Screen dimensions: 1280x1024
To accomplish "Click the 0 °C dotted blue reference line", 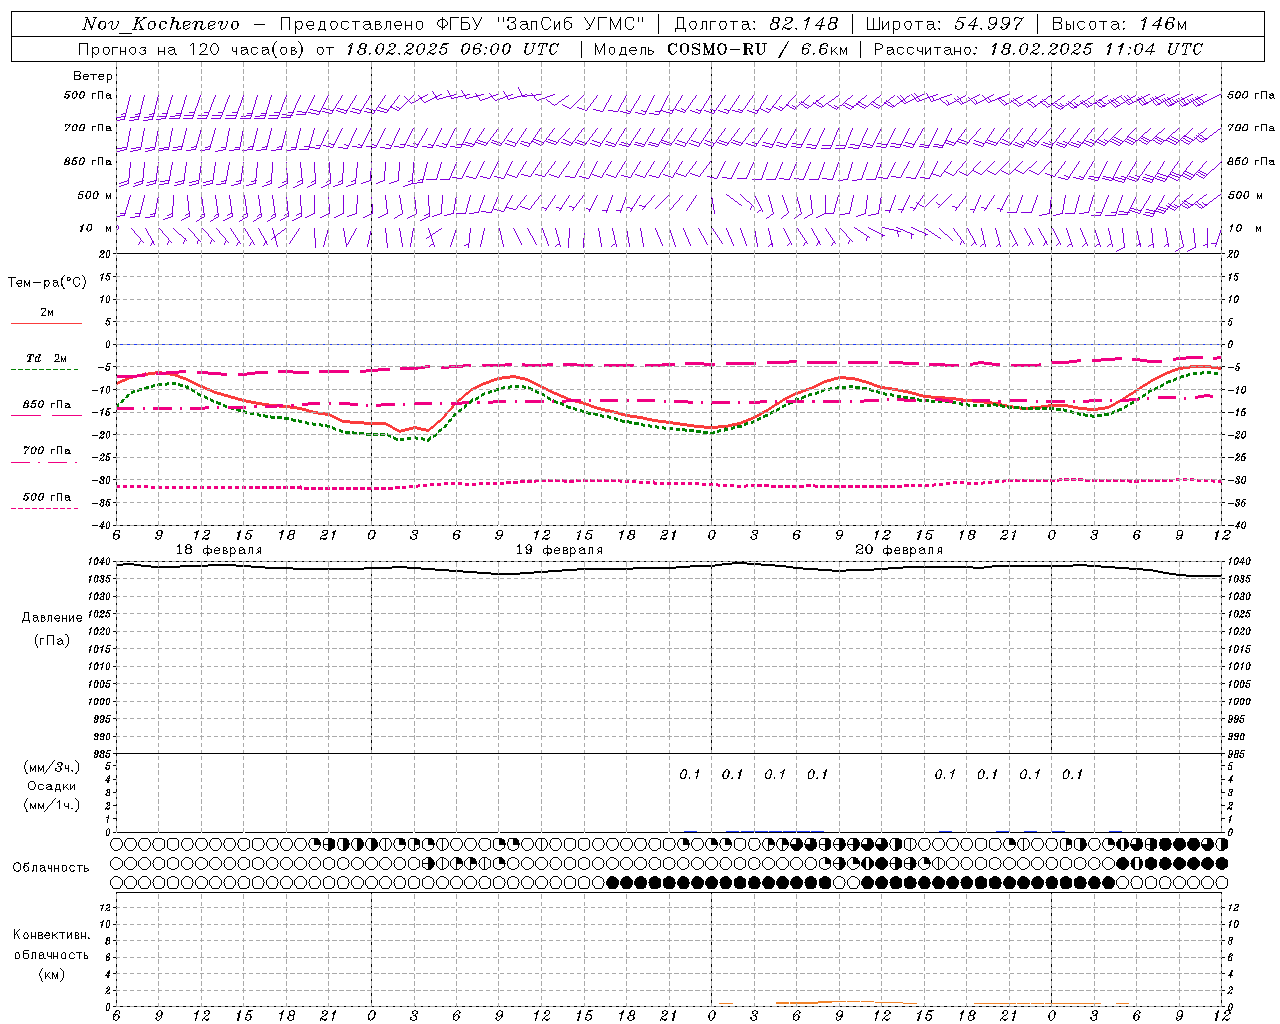I will (668, 344).
